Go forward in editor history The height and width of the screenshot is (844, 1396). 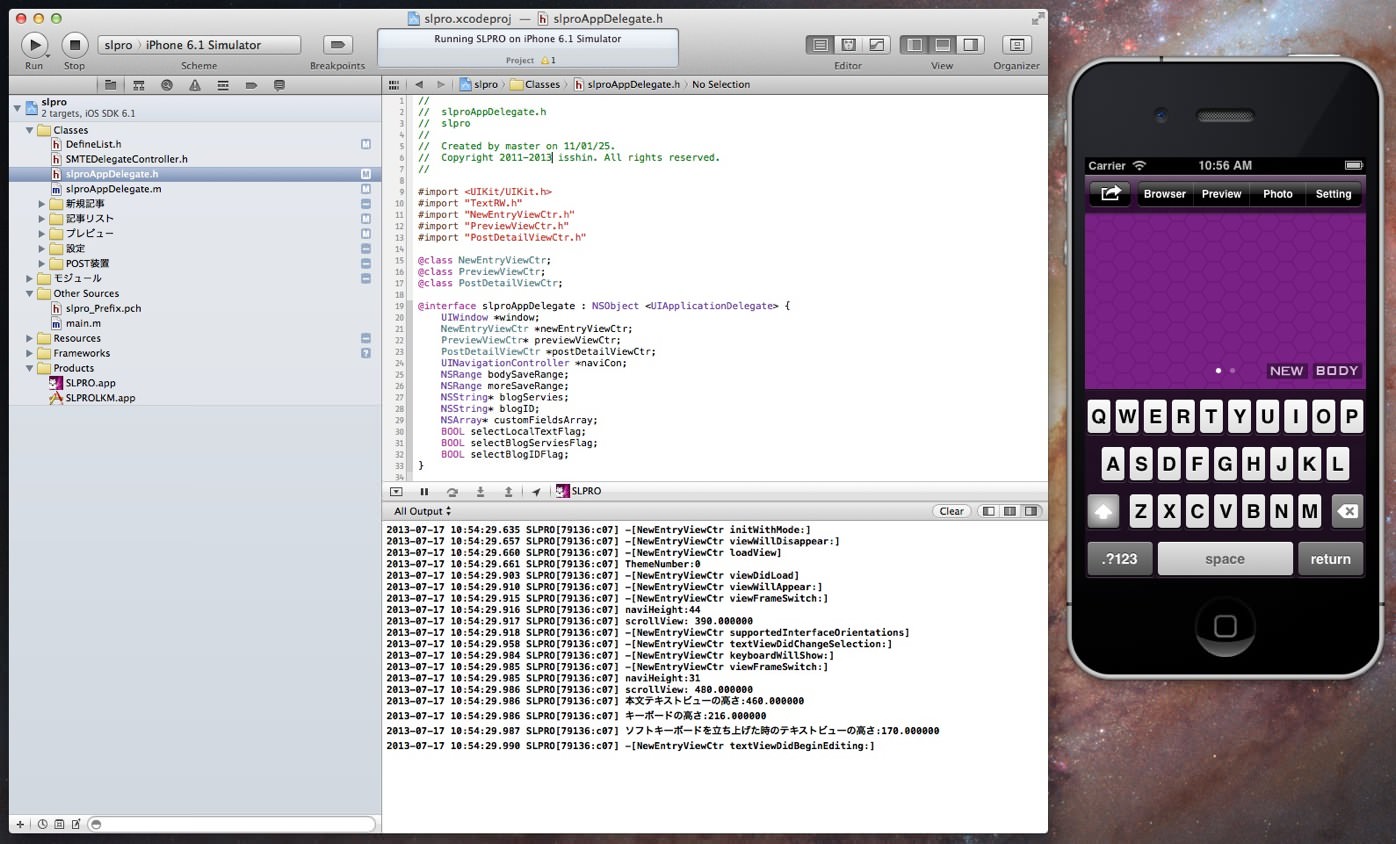441,85
